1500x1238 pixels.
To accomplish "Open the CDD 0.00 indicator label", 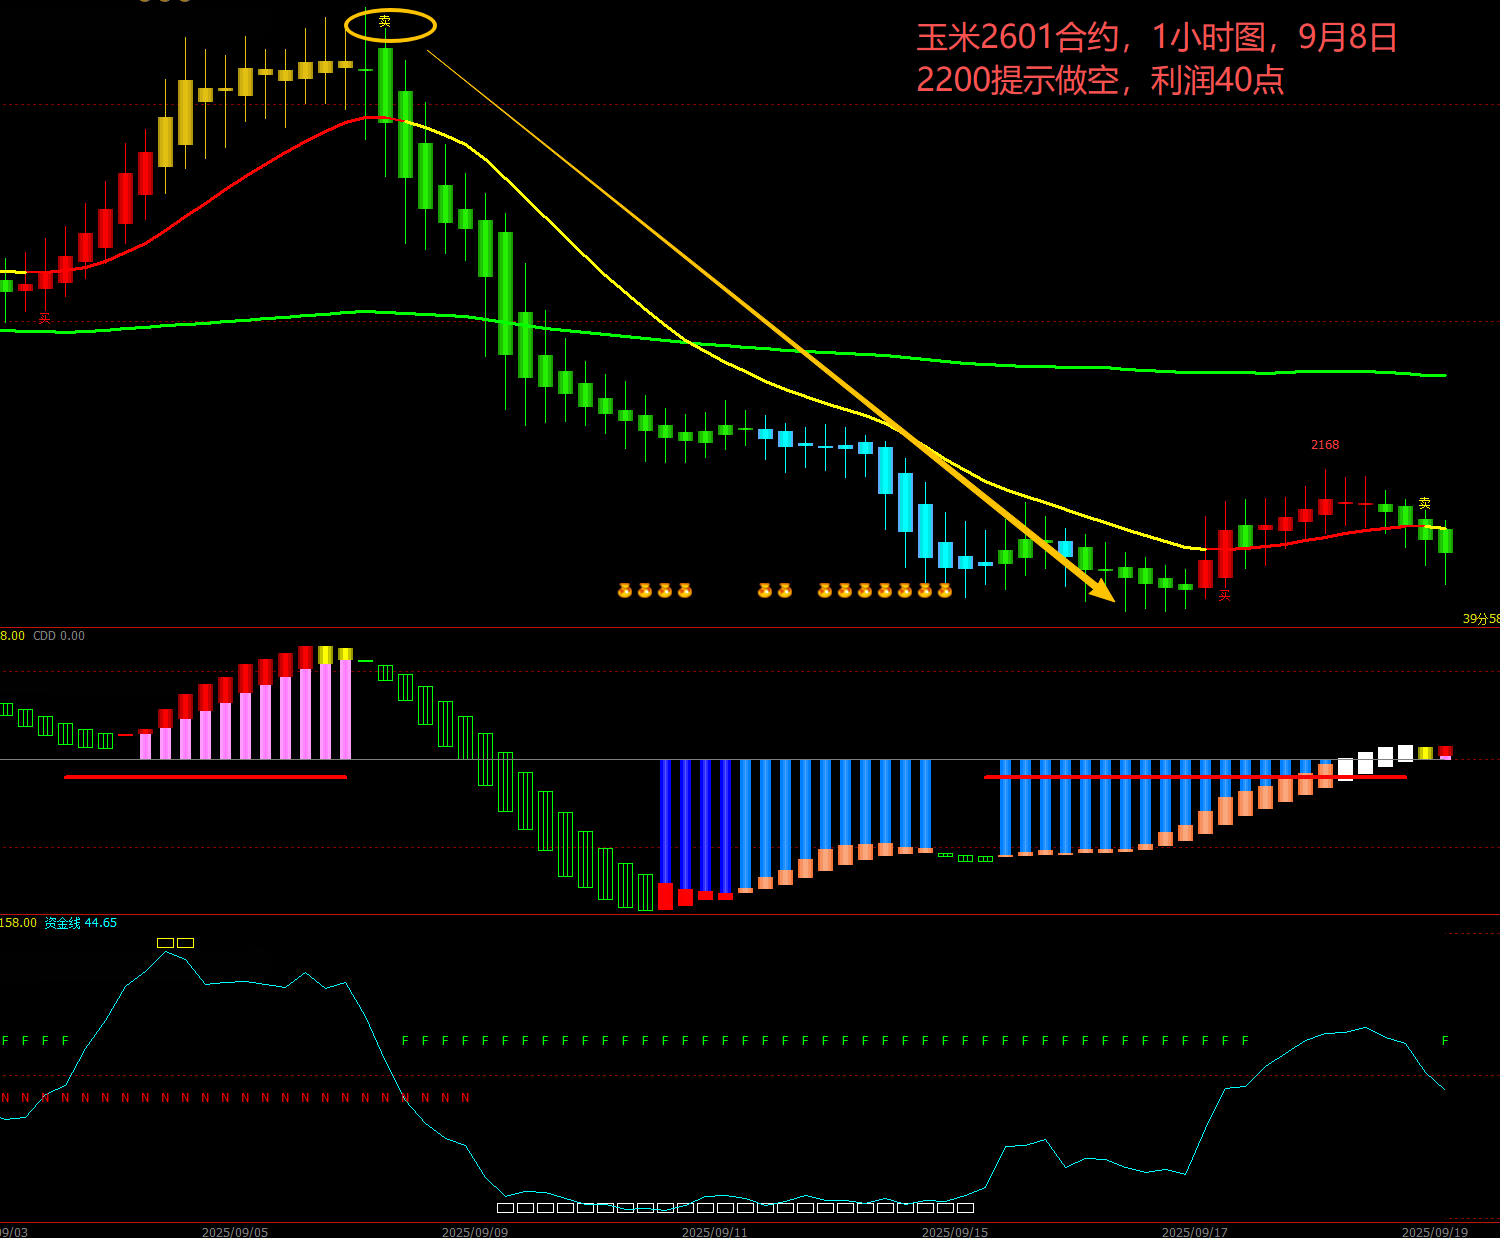I will tap(59, 636).
